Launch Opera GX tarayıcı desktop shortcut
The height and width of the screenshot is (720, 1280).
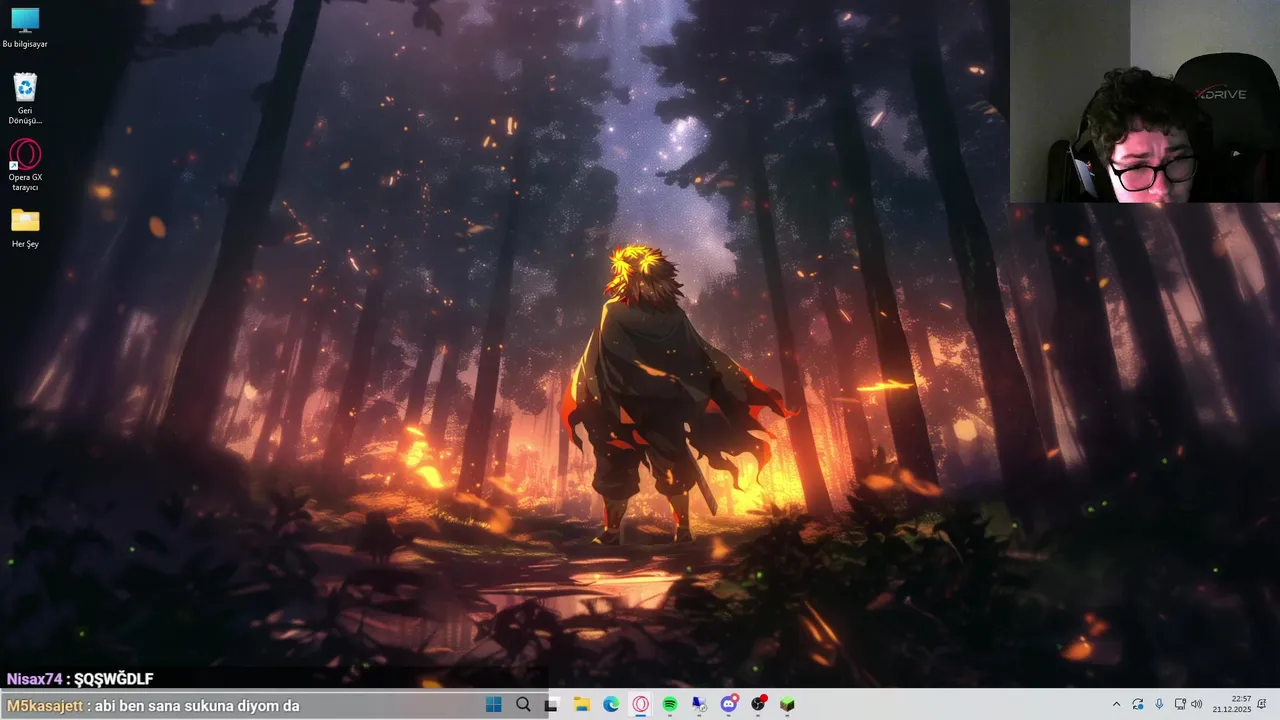[25, 165]
